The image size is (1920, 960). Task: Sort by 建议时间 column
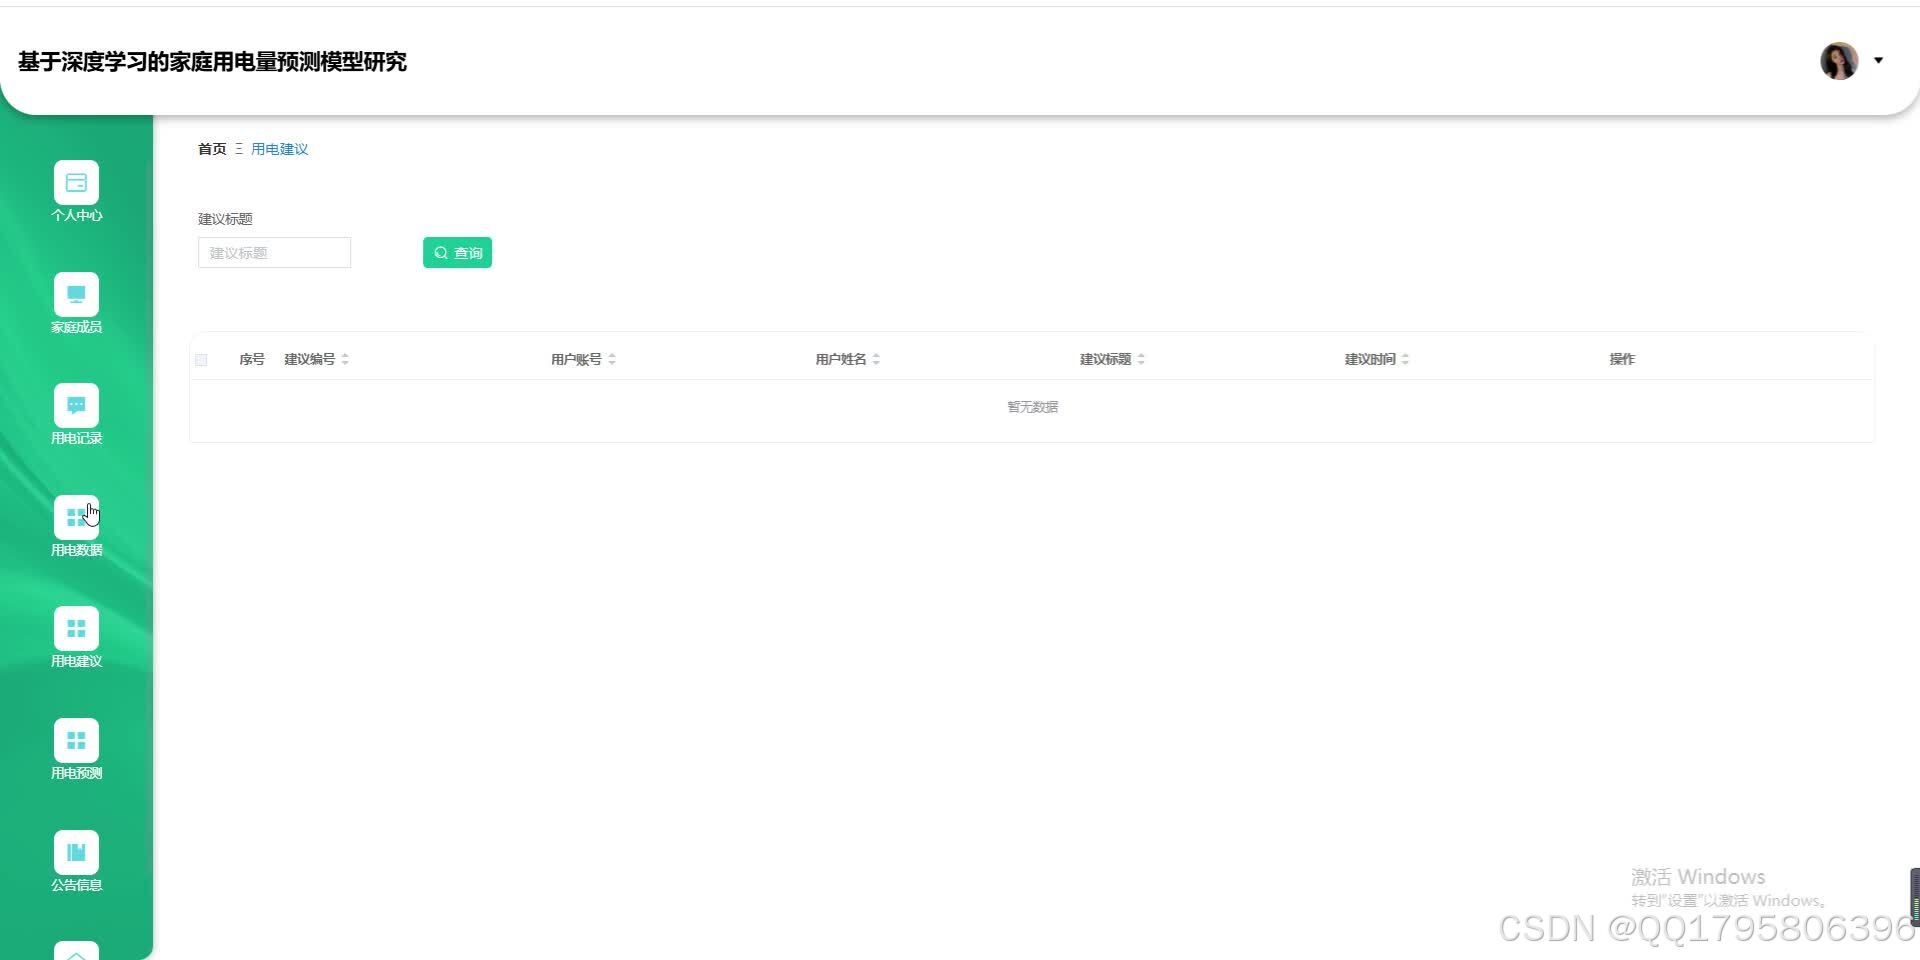pyautogui.click(x=1405, y=359)
